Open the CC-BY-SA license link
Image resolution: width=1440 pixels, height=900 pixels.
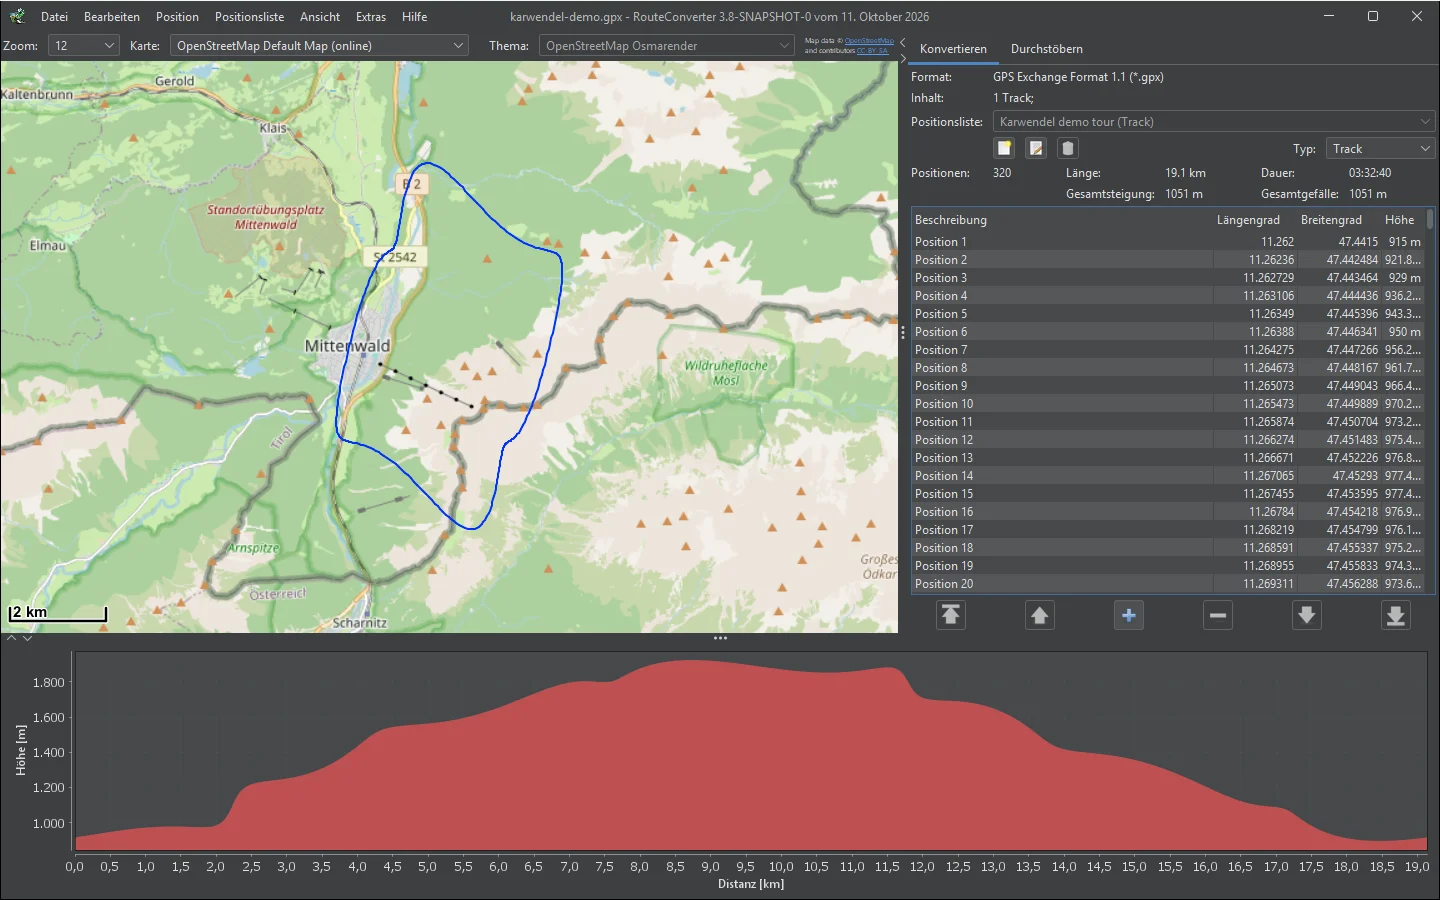pyautogui.click(x=872, y=51)
